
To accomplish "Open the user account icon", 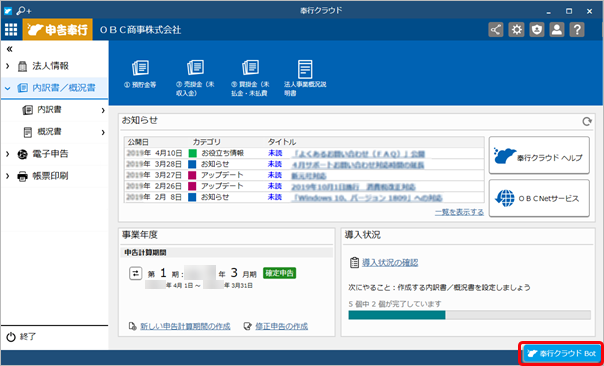I will point(556,30).
